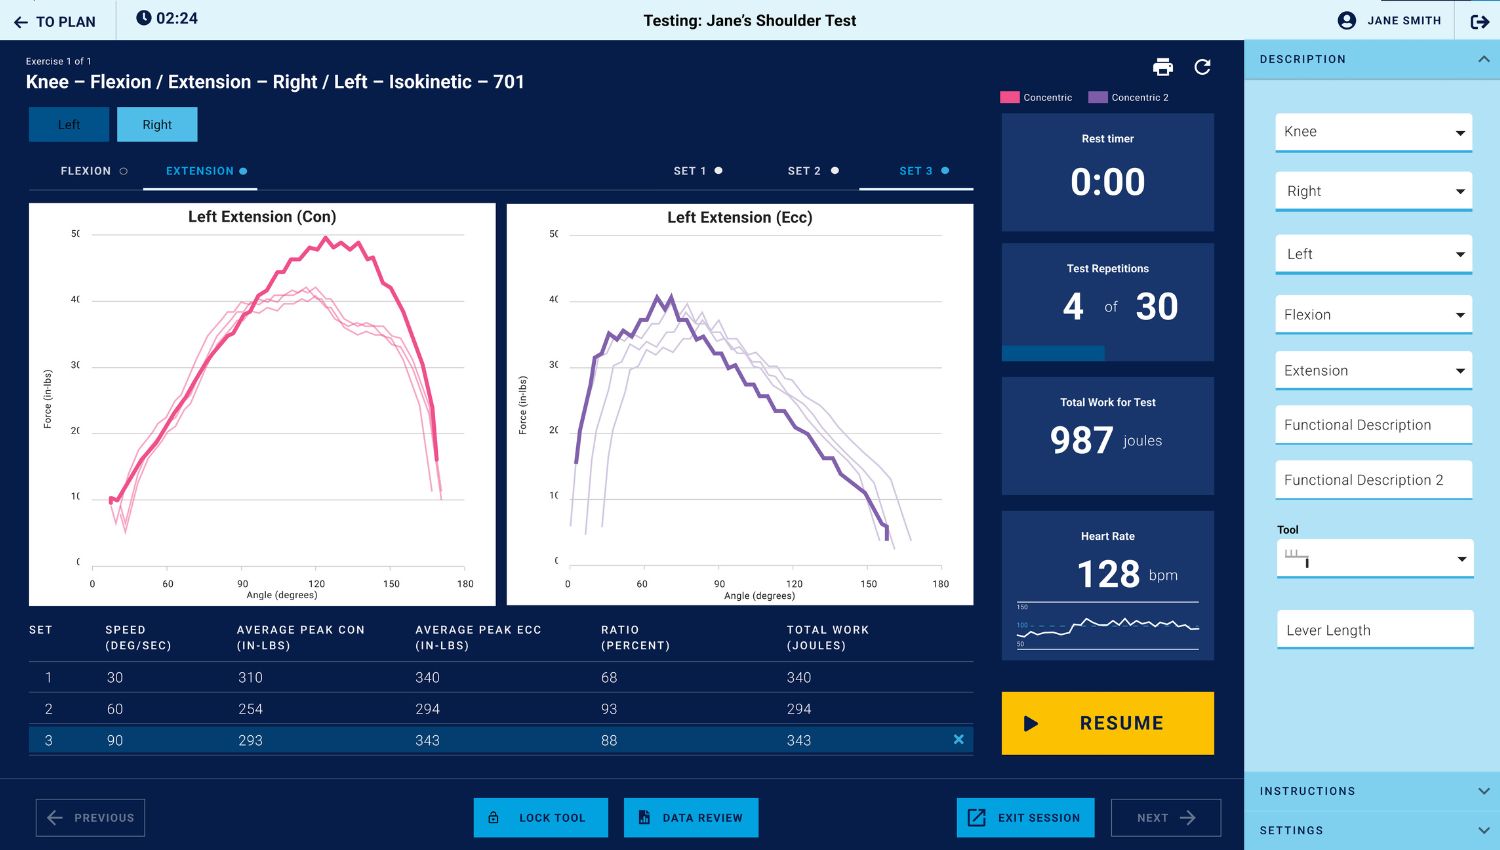This screenshot has height=850, width=1500.
Task: Click the refresh icon above rest timer
Action: (1202, 67)
